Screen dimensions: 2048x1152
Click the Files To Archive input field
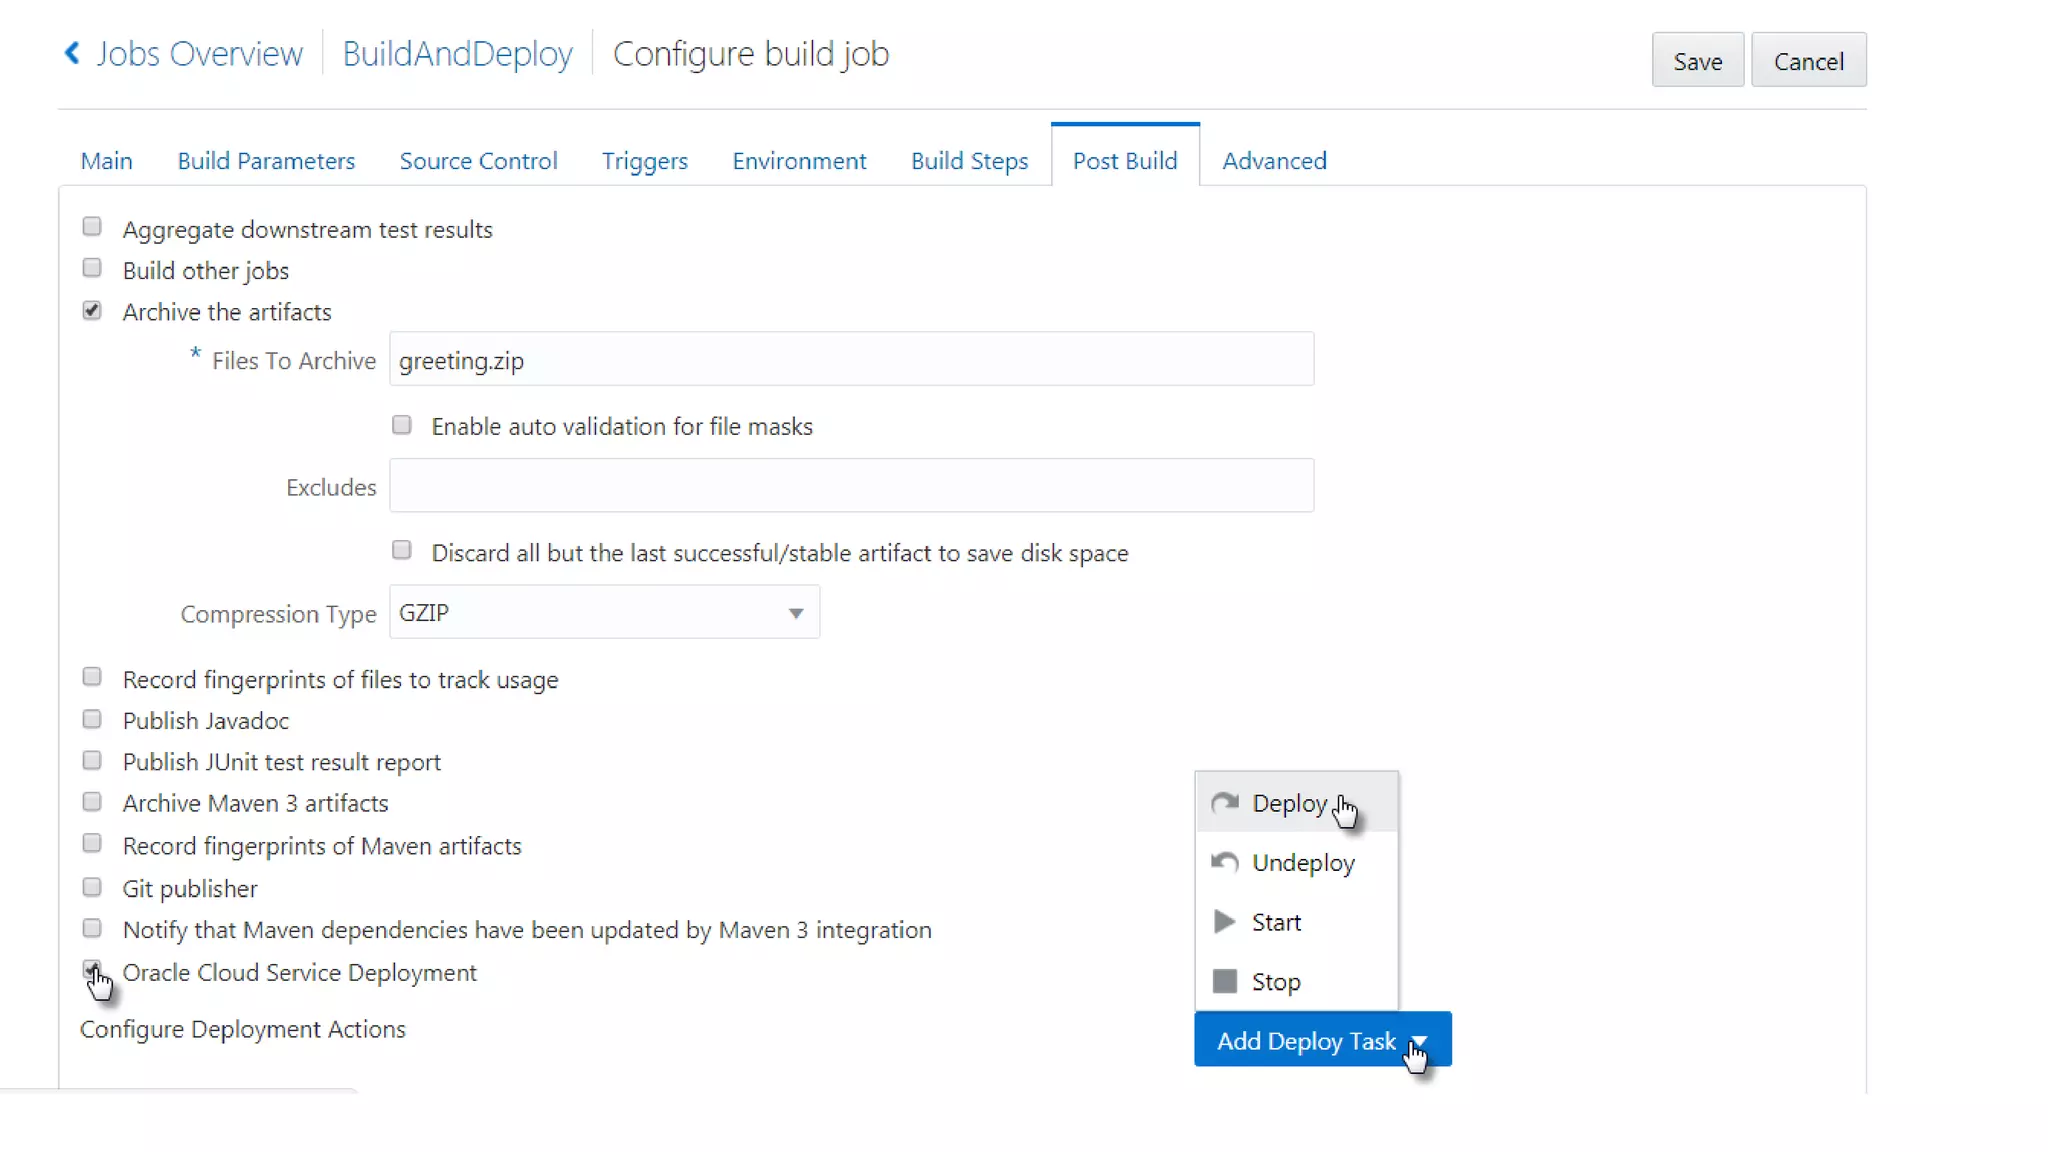(x=851, y=360)
